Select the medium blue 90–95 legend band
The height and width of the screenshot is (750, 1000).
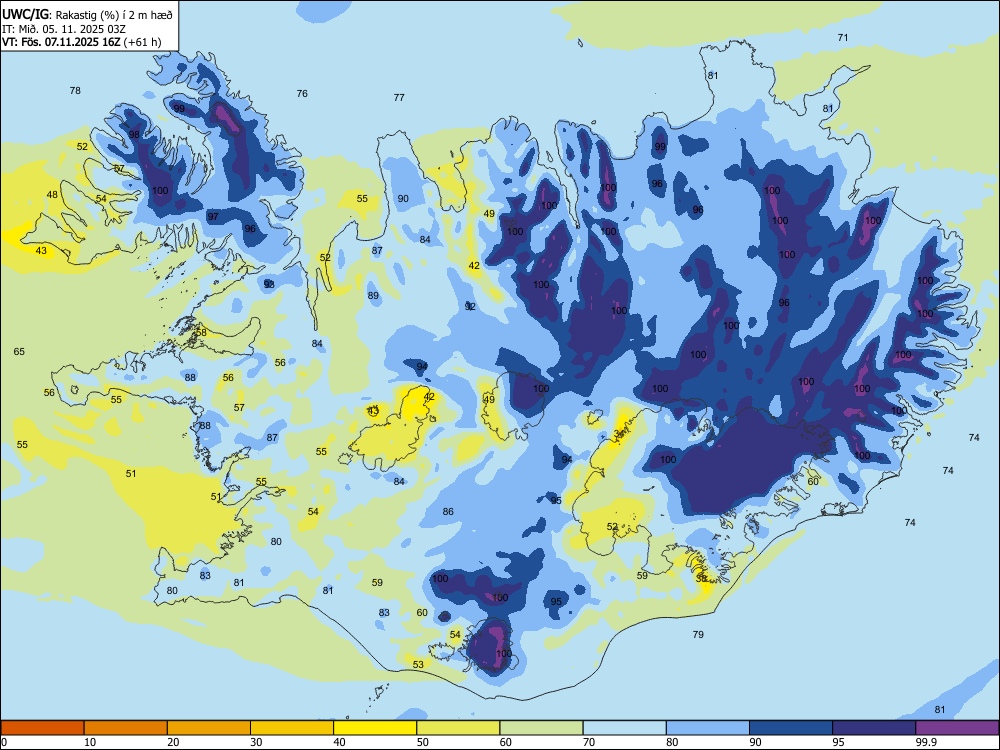pos(791,728)
